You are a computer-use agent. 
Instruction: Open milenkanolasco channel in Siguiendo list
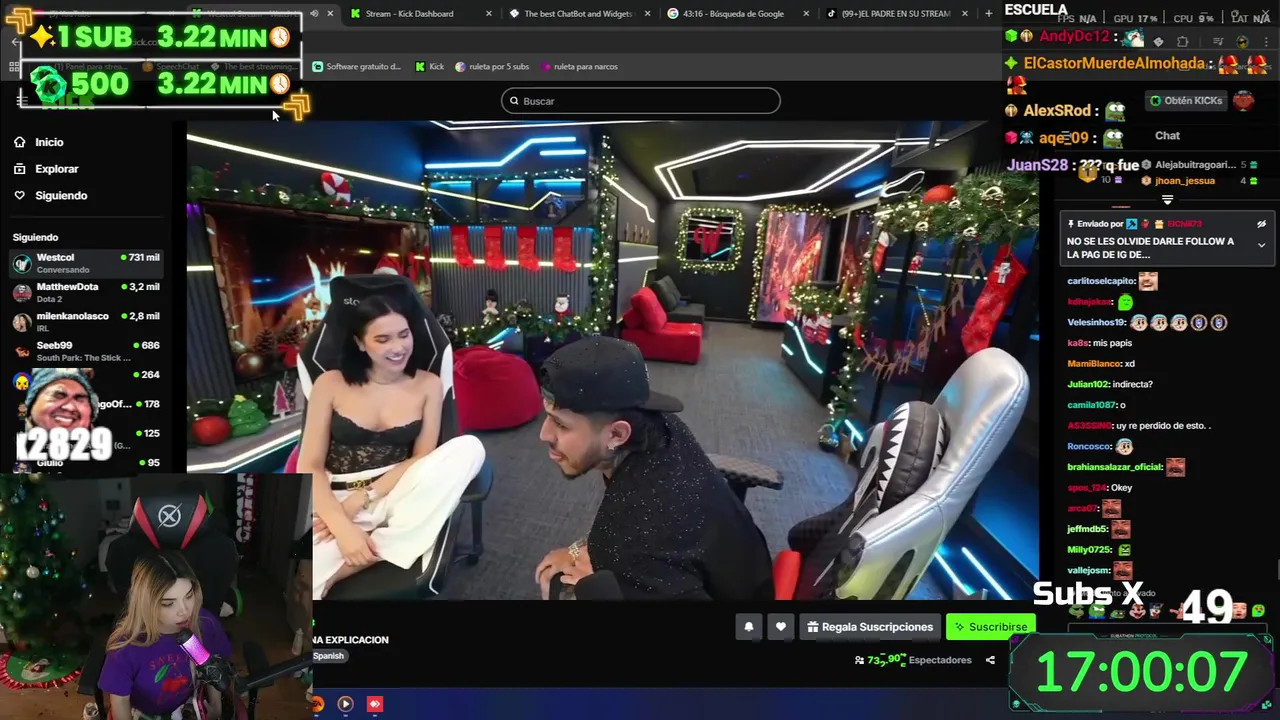tap(86, 321)
